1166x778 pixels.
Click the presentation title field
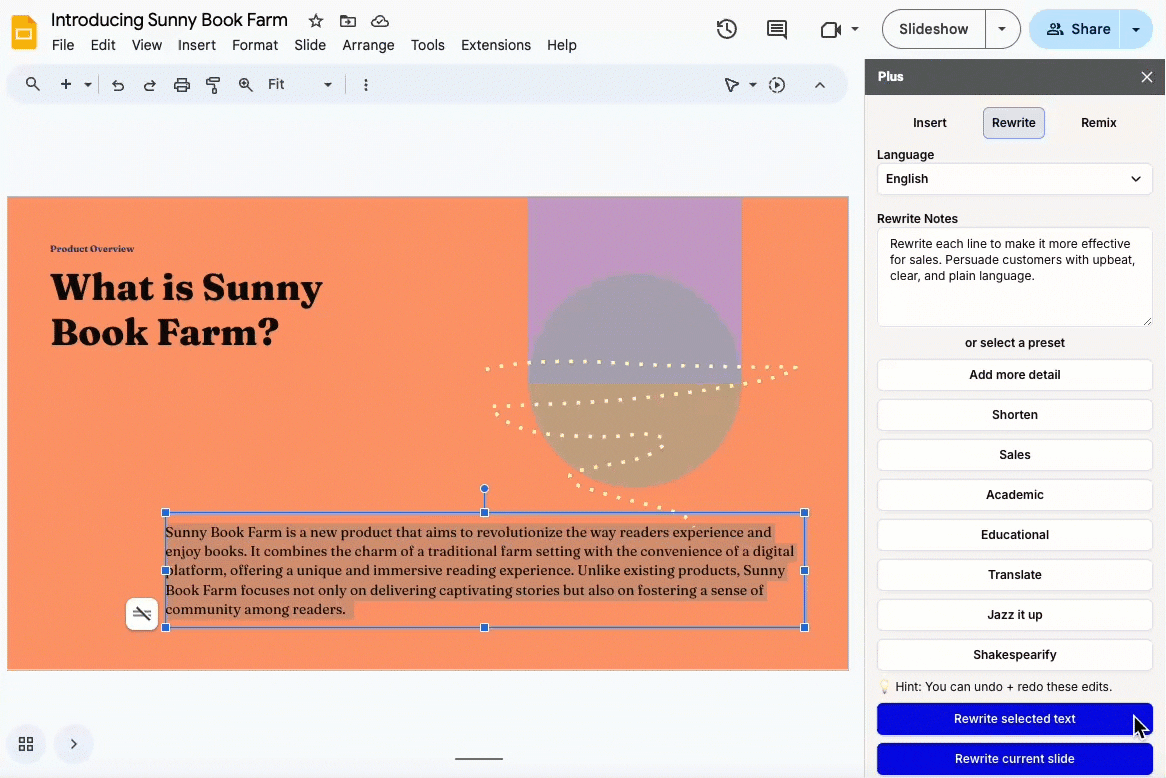(169, 20)
